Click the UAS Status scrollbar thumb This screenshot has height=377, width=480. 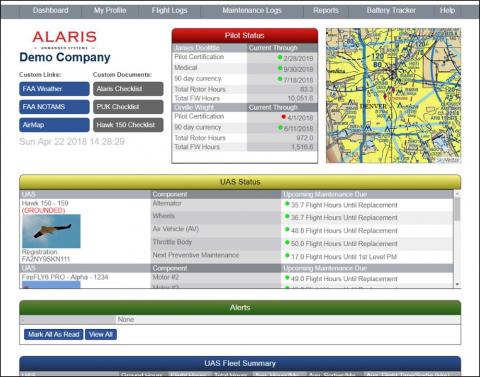457,209
